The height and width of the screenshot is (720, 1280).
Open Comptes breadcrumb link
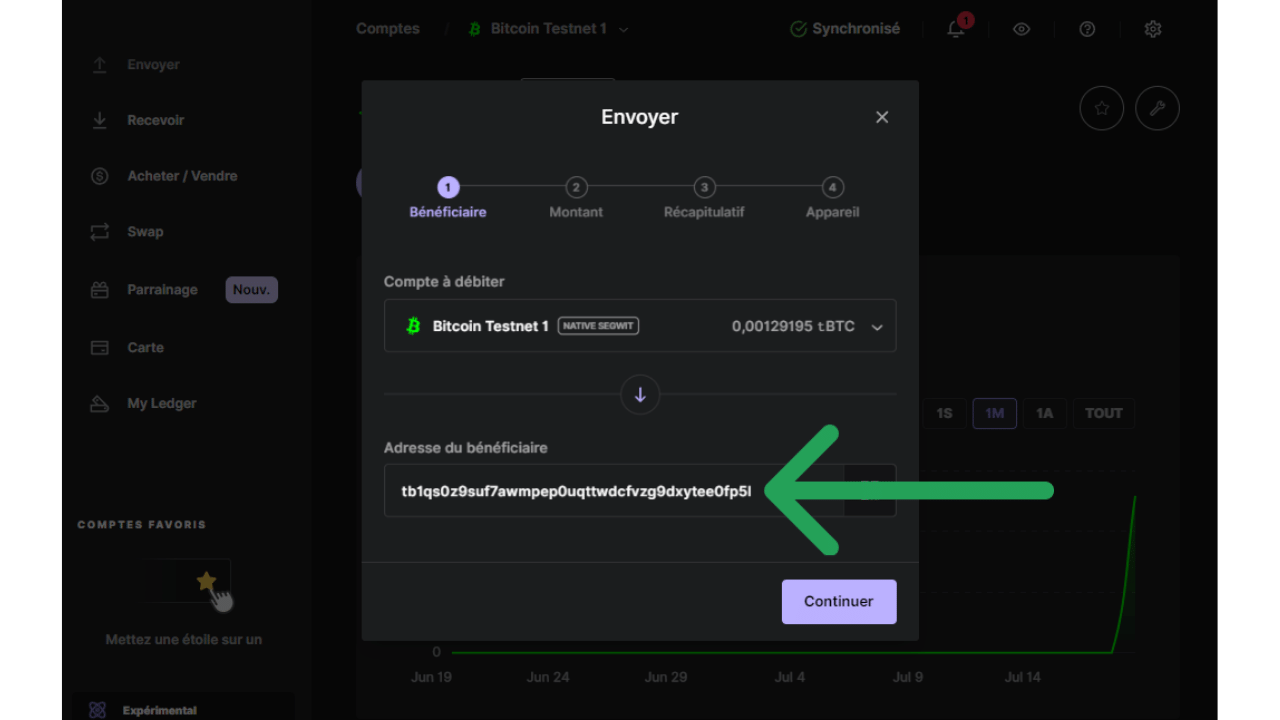coord(388,29)
